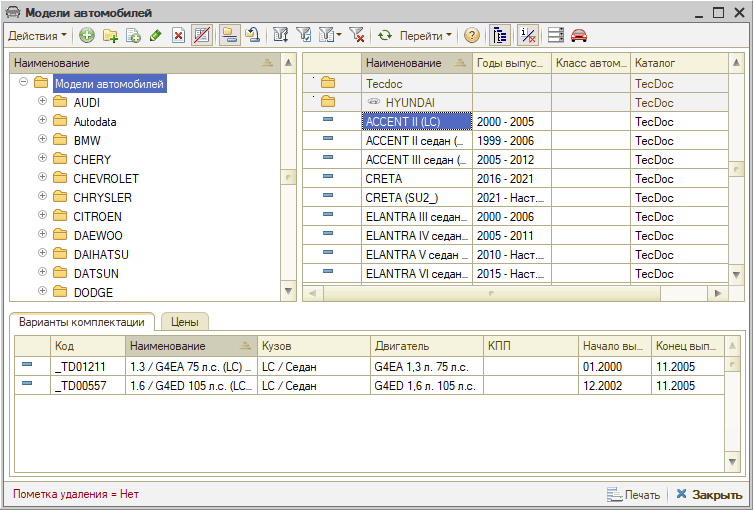The image size is (753, 510).
Task: Toggle the tree panel display button
Action: point(500,35)
